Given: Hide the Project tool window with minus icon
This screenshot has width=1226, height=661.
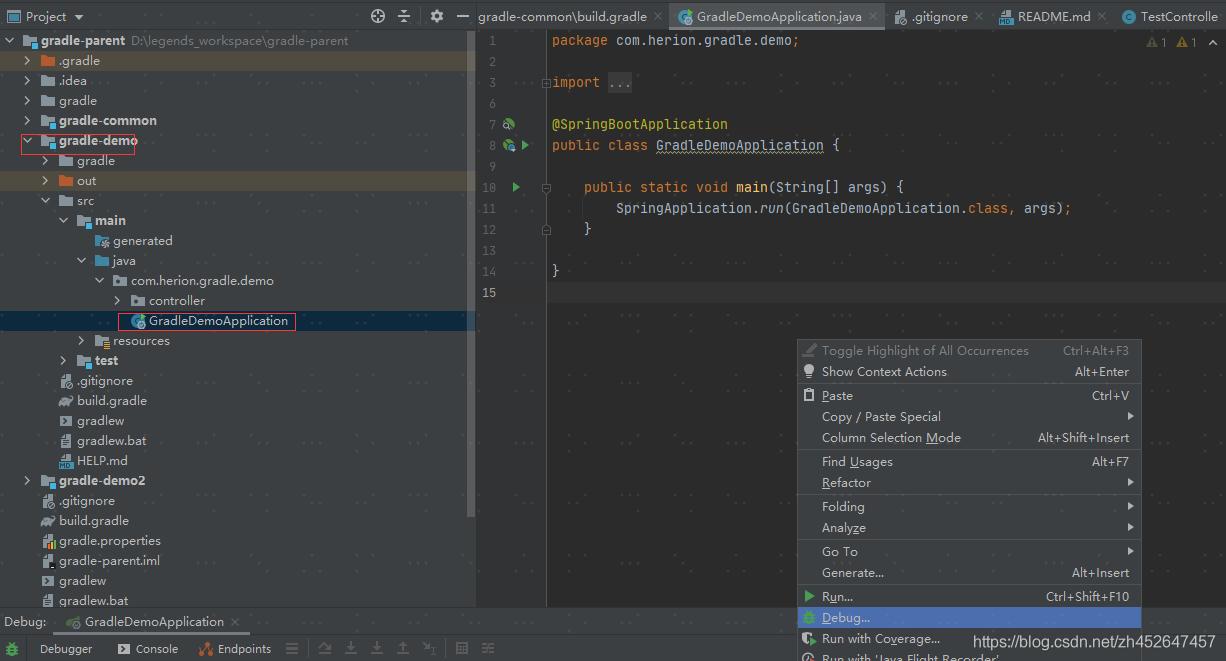Looking at the screenshot, I should point(462,16).
